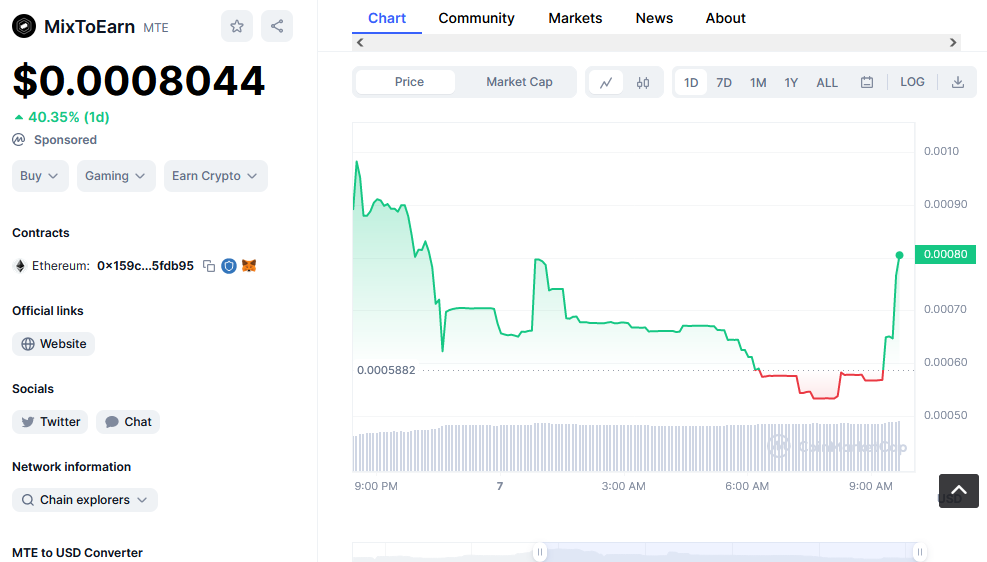
Task: Open the Gaming dropdown
Action: click(116, 176)
